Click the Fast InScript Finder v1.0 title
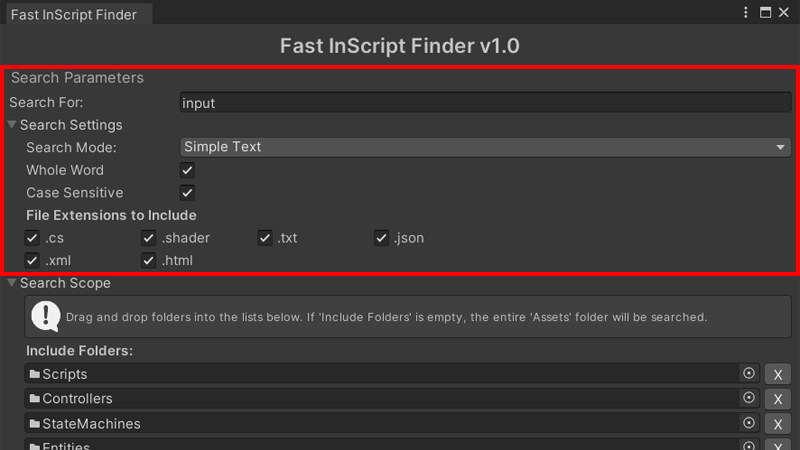Screen dimensions: 800x450 tap(399, 46)
